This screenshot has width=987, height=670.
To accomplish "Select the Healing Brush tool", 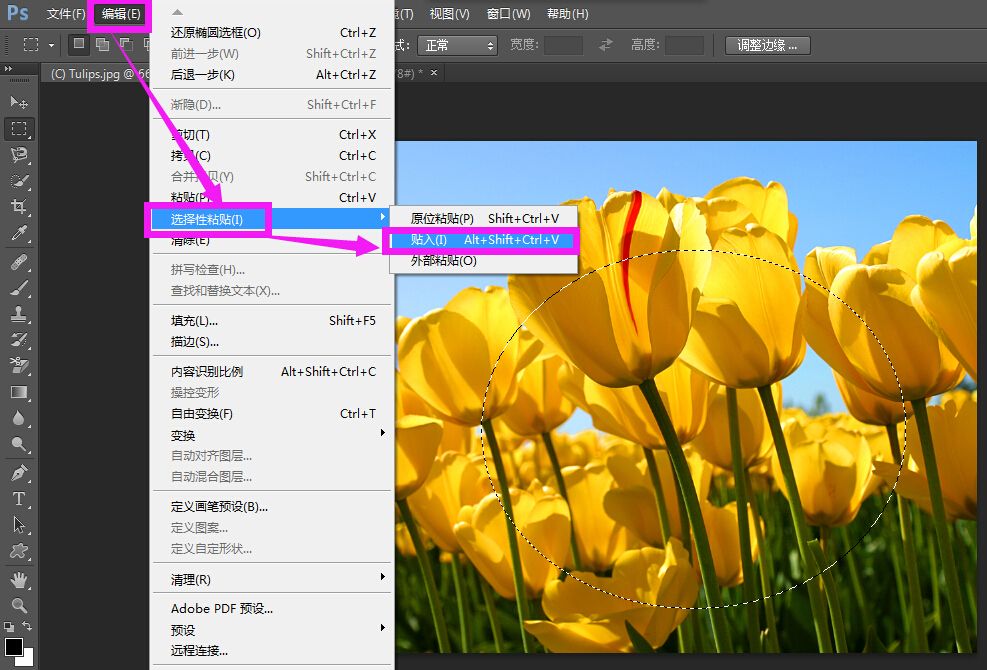I will 19,262.
